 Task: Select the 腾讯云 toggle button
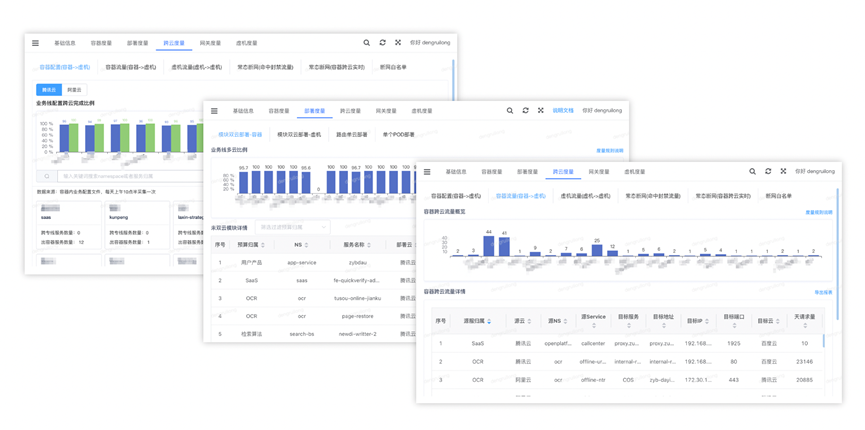tap(49, 90)
